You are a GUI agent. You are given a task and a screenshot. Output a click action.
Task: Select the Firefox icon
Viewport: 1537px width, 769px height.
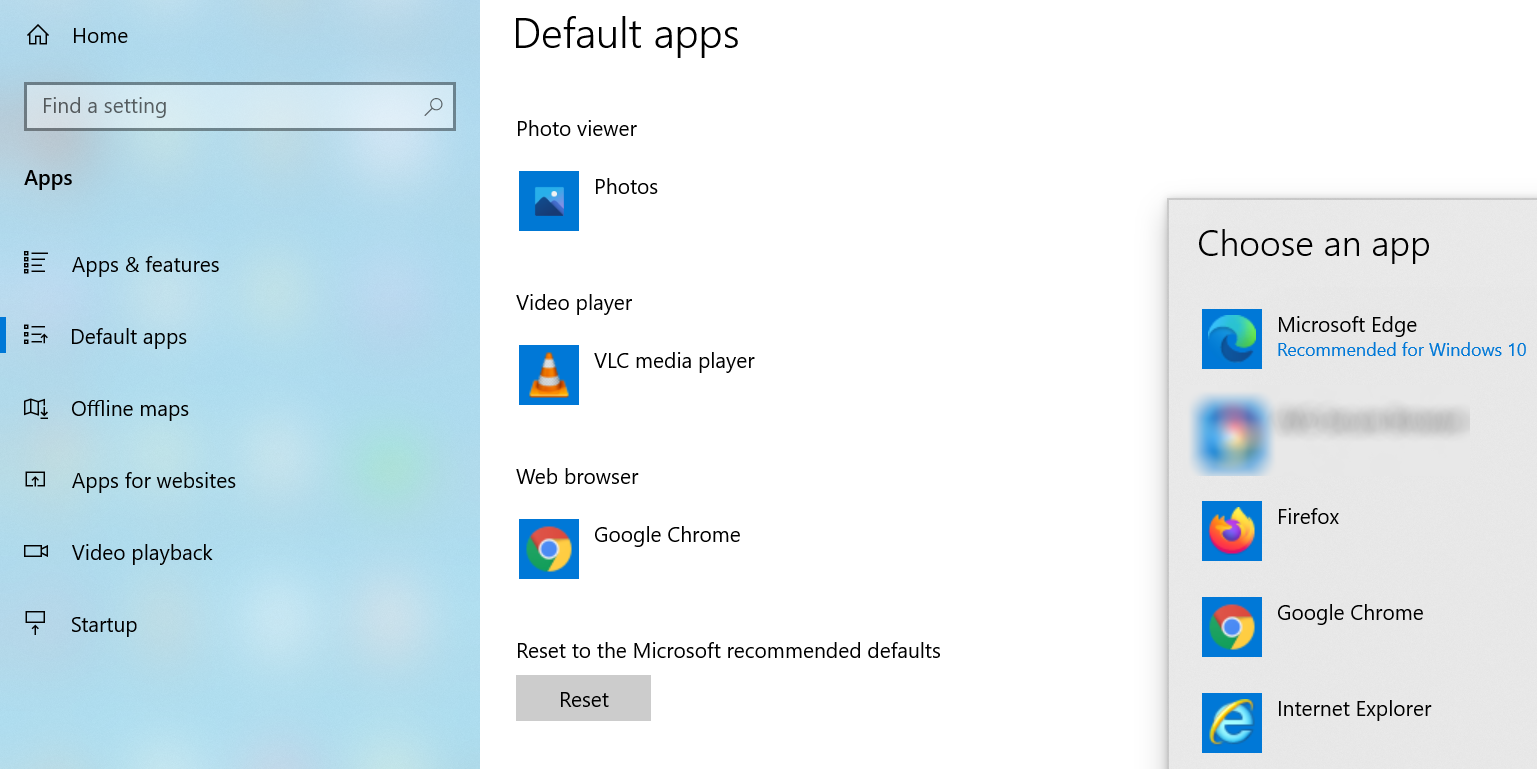(x=1231, y=531)
